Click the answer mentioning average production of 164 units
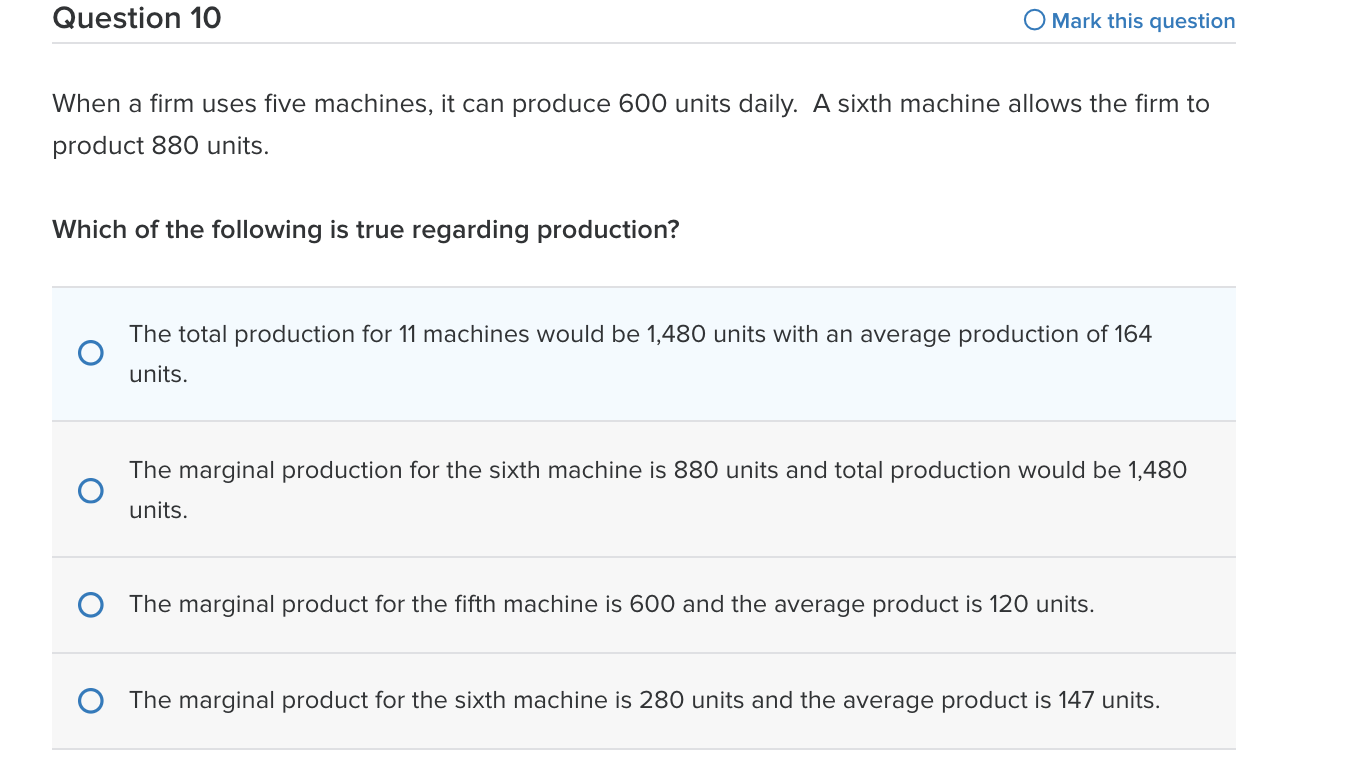Image resolution: width=1346 pixels, height=768 pixels. coord(640,353)
